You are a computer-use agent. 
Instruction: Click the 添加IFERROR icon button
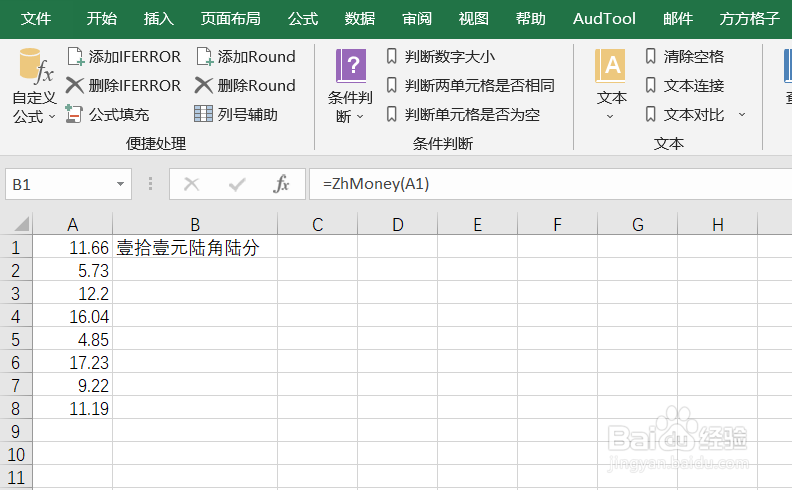point(76,57)
